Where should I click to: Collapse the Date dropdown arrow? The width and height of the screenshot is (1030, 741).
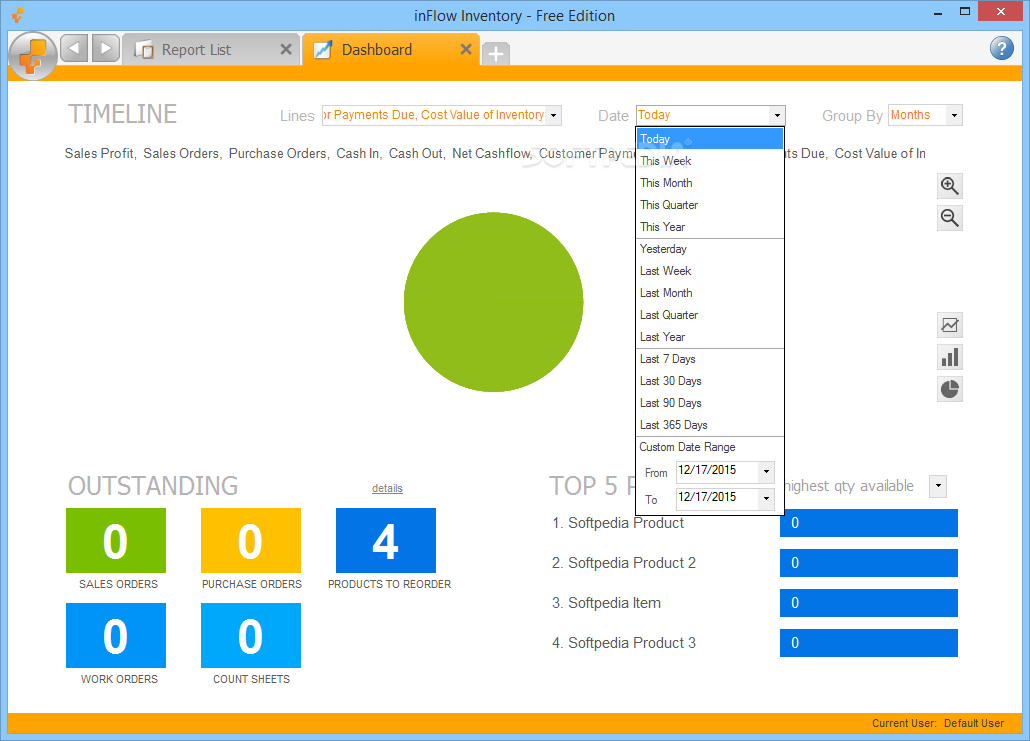[x=777, y=116]
